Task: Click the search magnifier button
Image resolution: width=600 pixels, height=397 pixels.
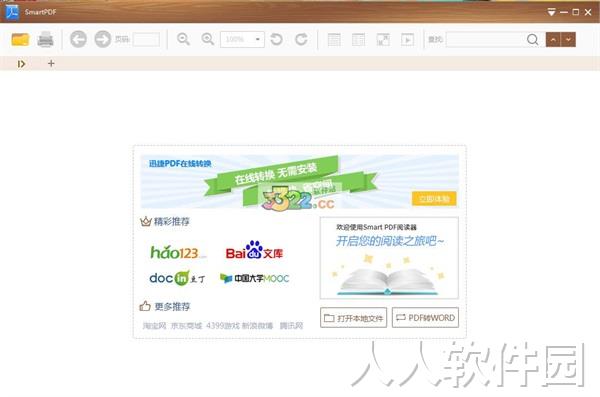Action: pyautogui.click(x=532, y=39)
